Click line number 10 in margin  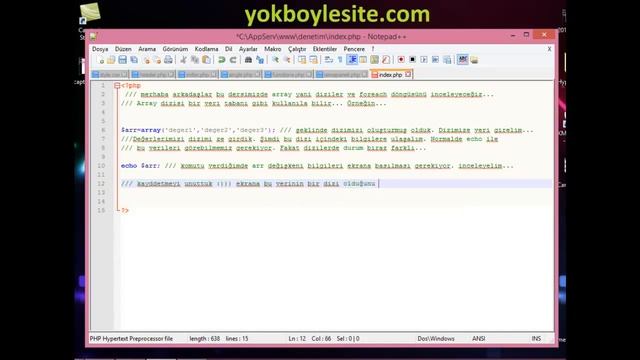(101, 166)
